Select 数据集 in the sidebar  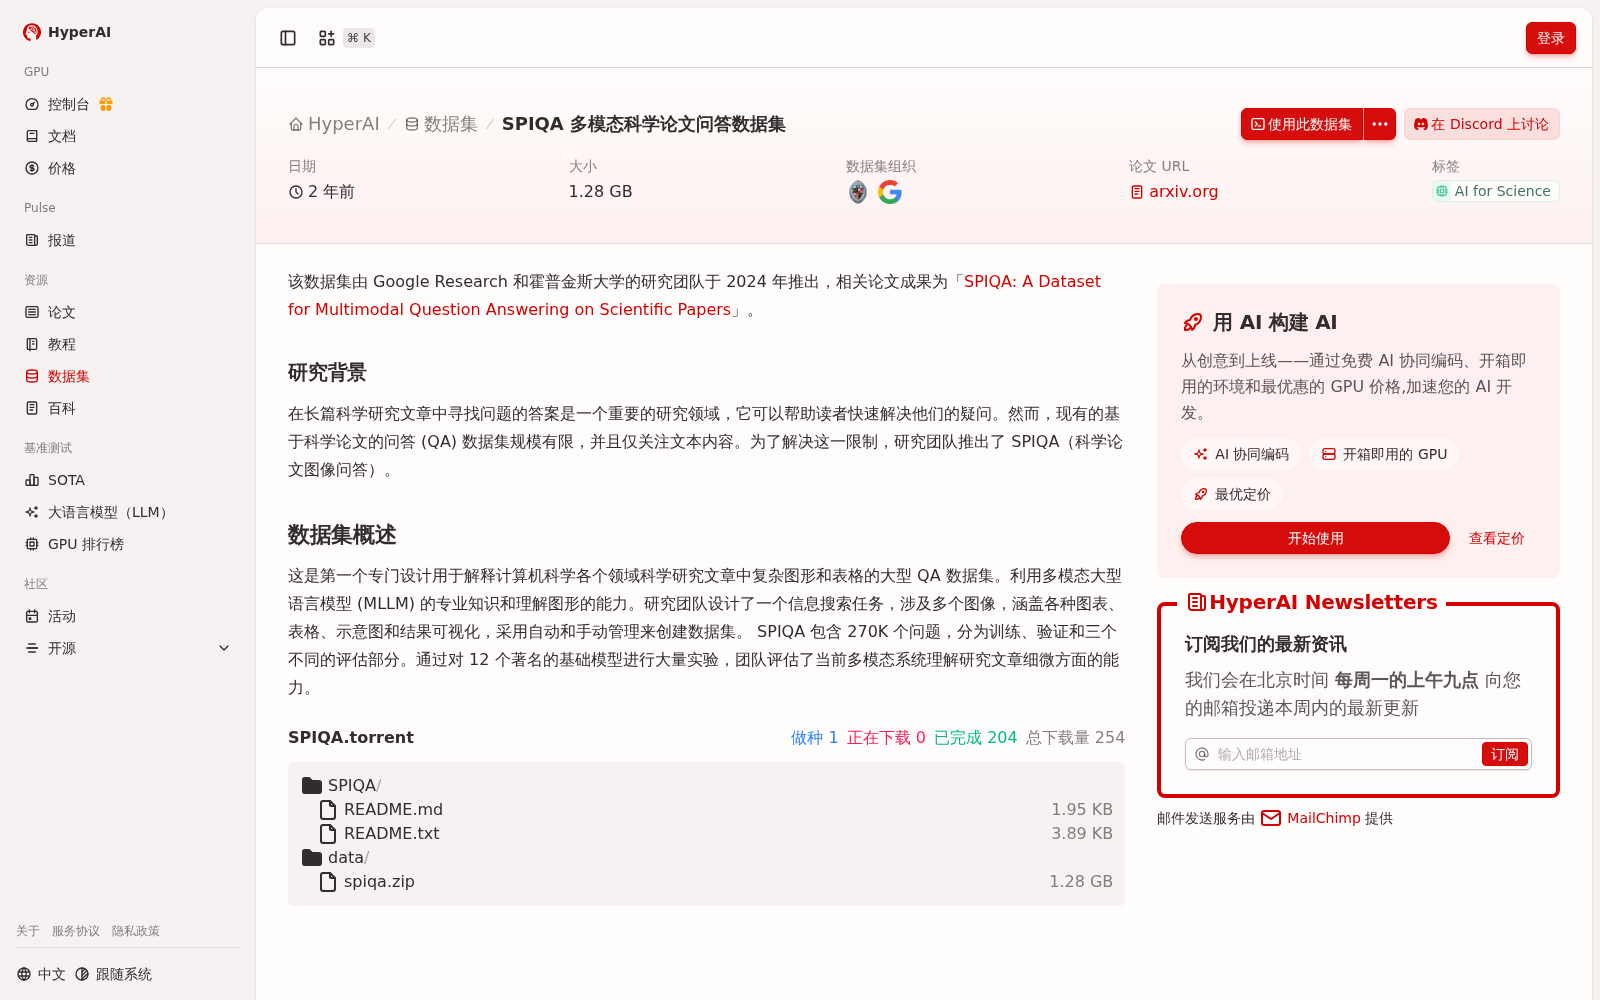coord(57,376)
